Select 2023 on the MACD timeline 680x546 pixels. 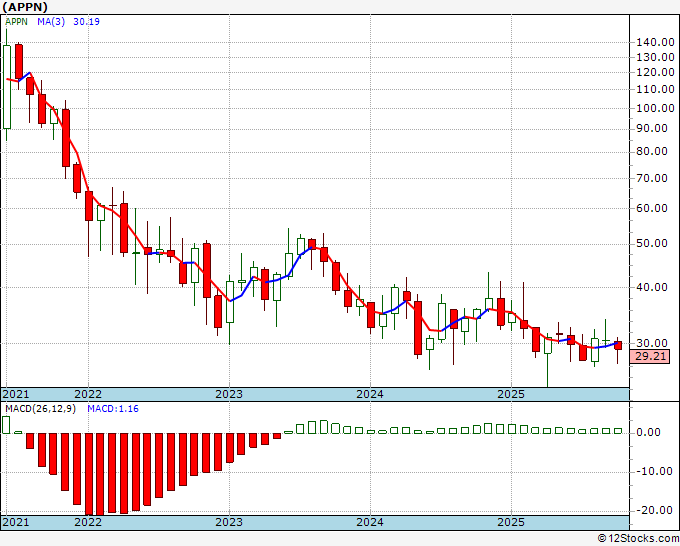coord(229,522)
